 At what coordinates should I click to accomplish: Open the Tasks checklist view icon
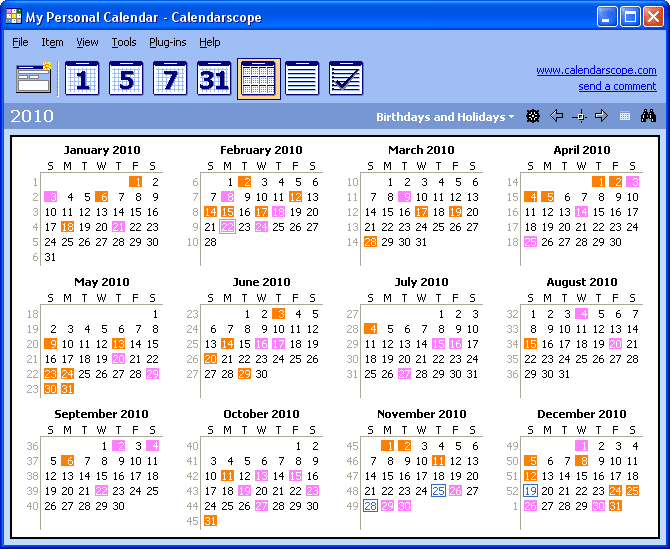coord(346,78)
